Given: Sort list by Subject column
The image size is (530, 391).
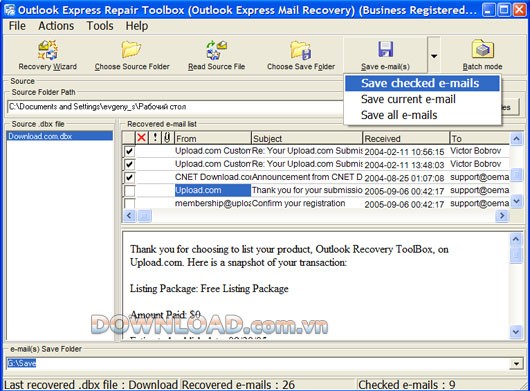Looking at the screenshot, I should [307, 138].
